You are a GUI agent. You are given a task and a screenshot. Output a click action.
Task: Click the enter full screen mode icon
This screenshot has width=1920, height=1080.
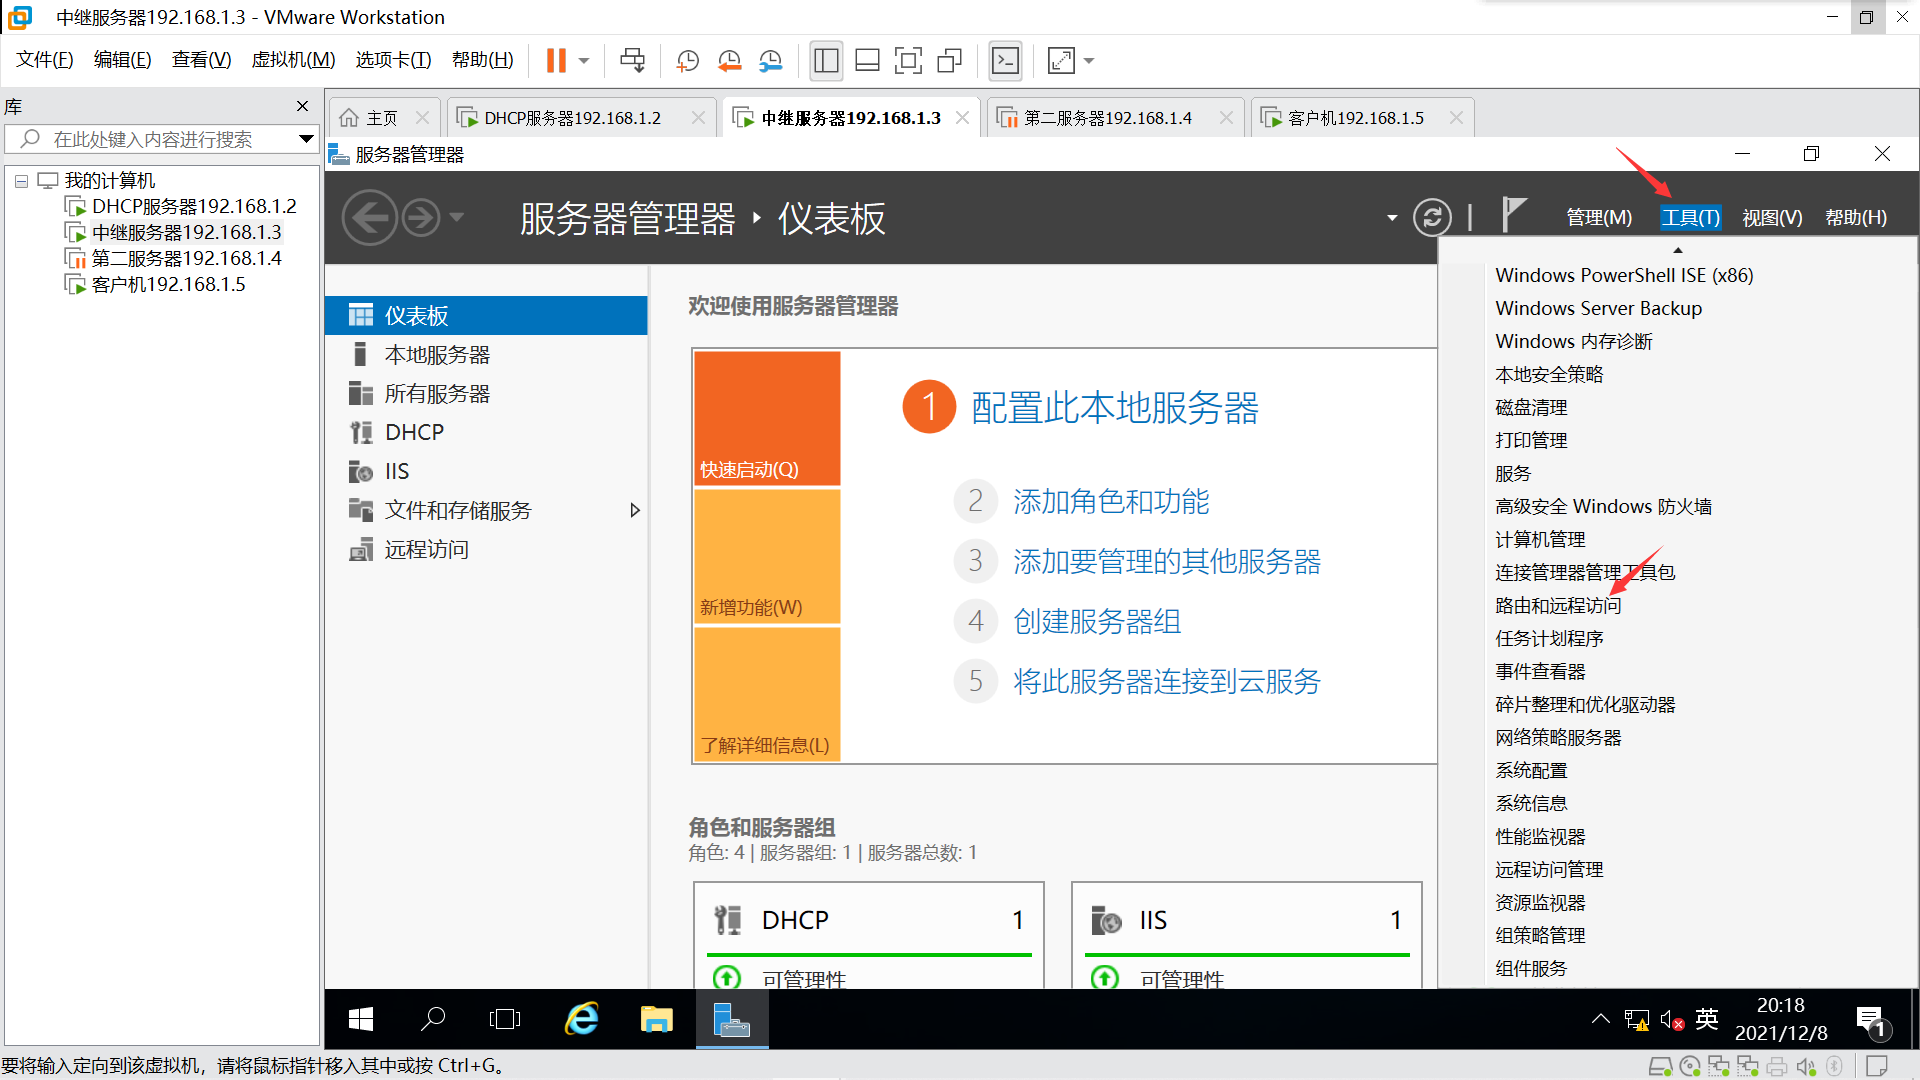[x=907, y=61]
